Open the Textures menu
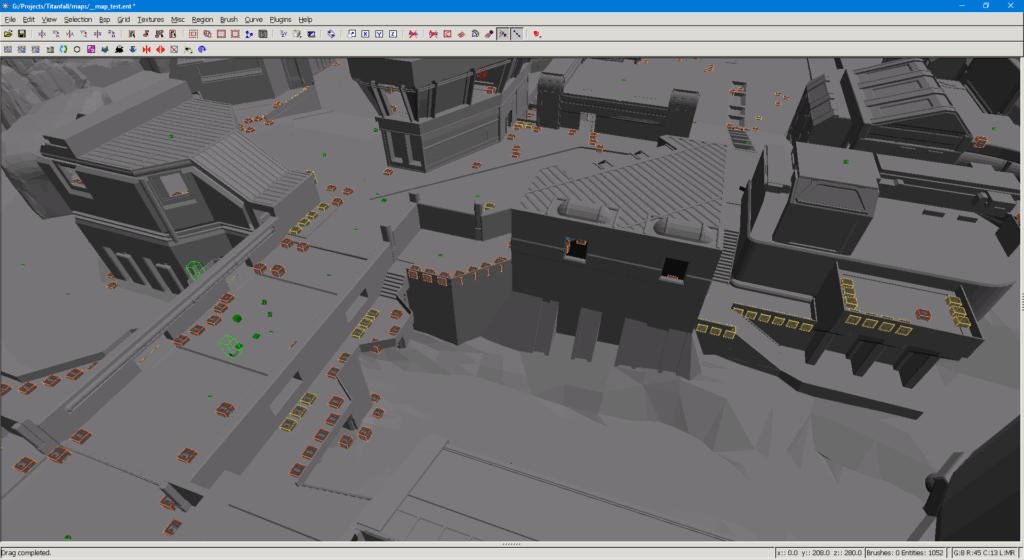This screenshot has height=560, width=1024. (x=150, y=20)
